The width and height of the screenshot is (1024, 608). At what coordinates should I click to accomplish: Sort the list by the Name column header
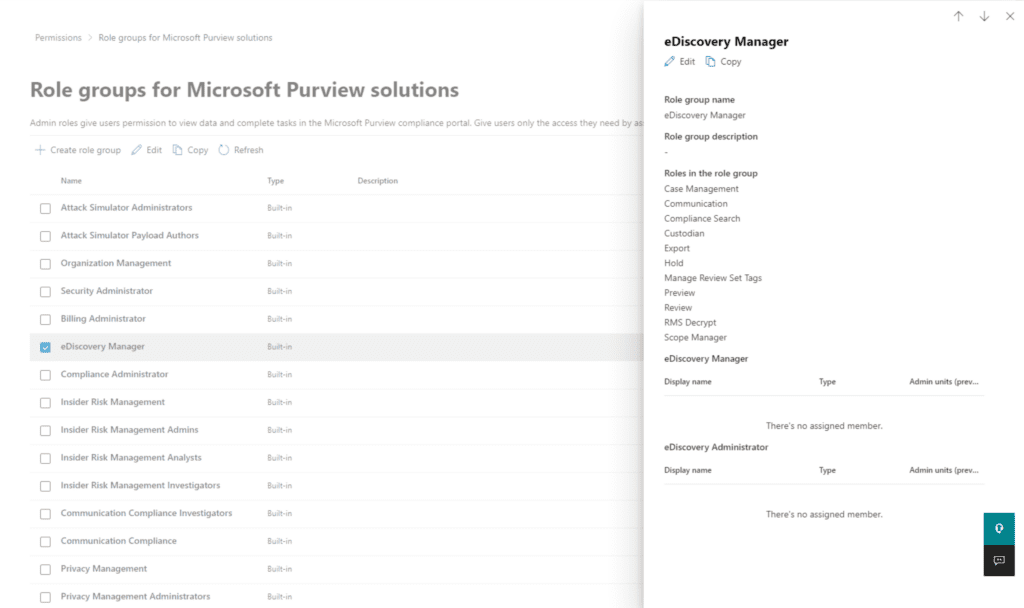(71, 181)
